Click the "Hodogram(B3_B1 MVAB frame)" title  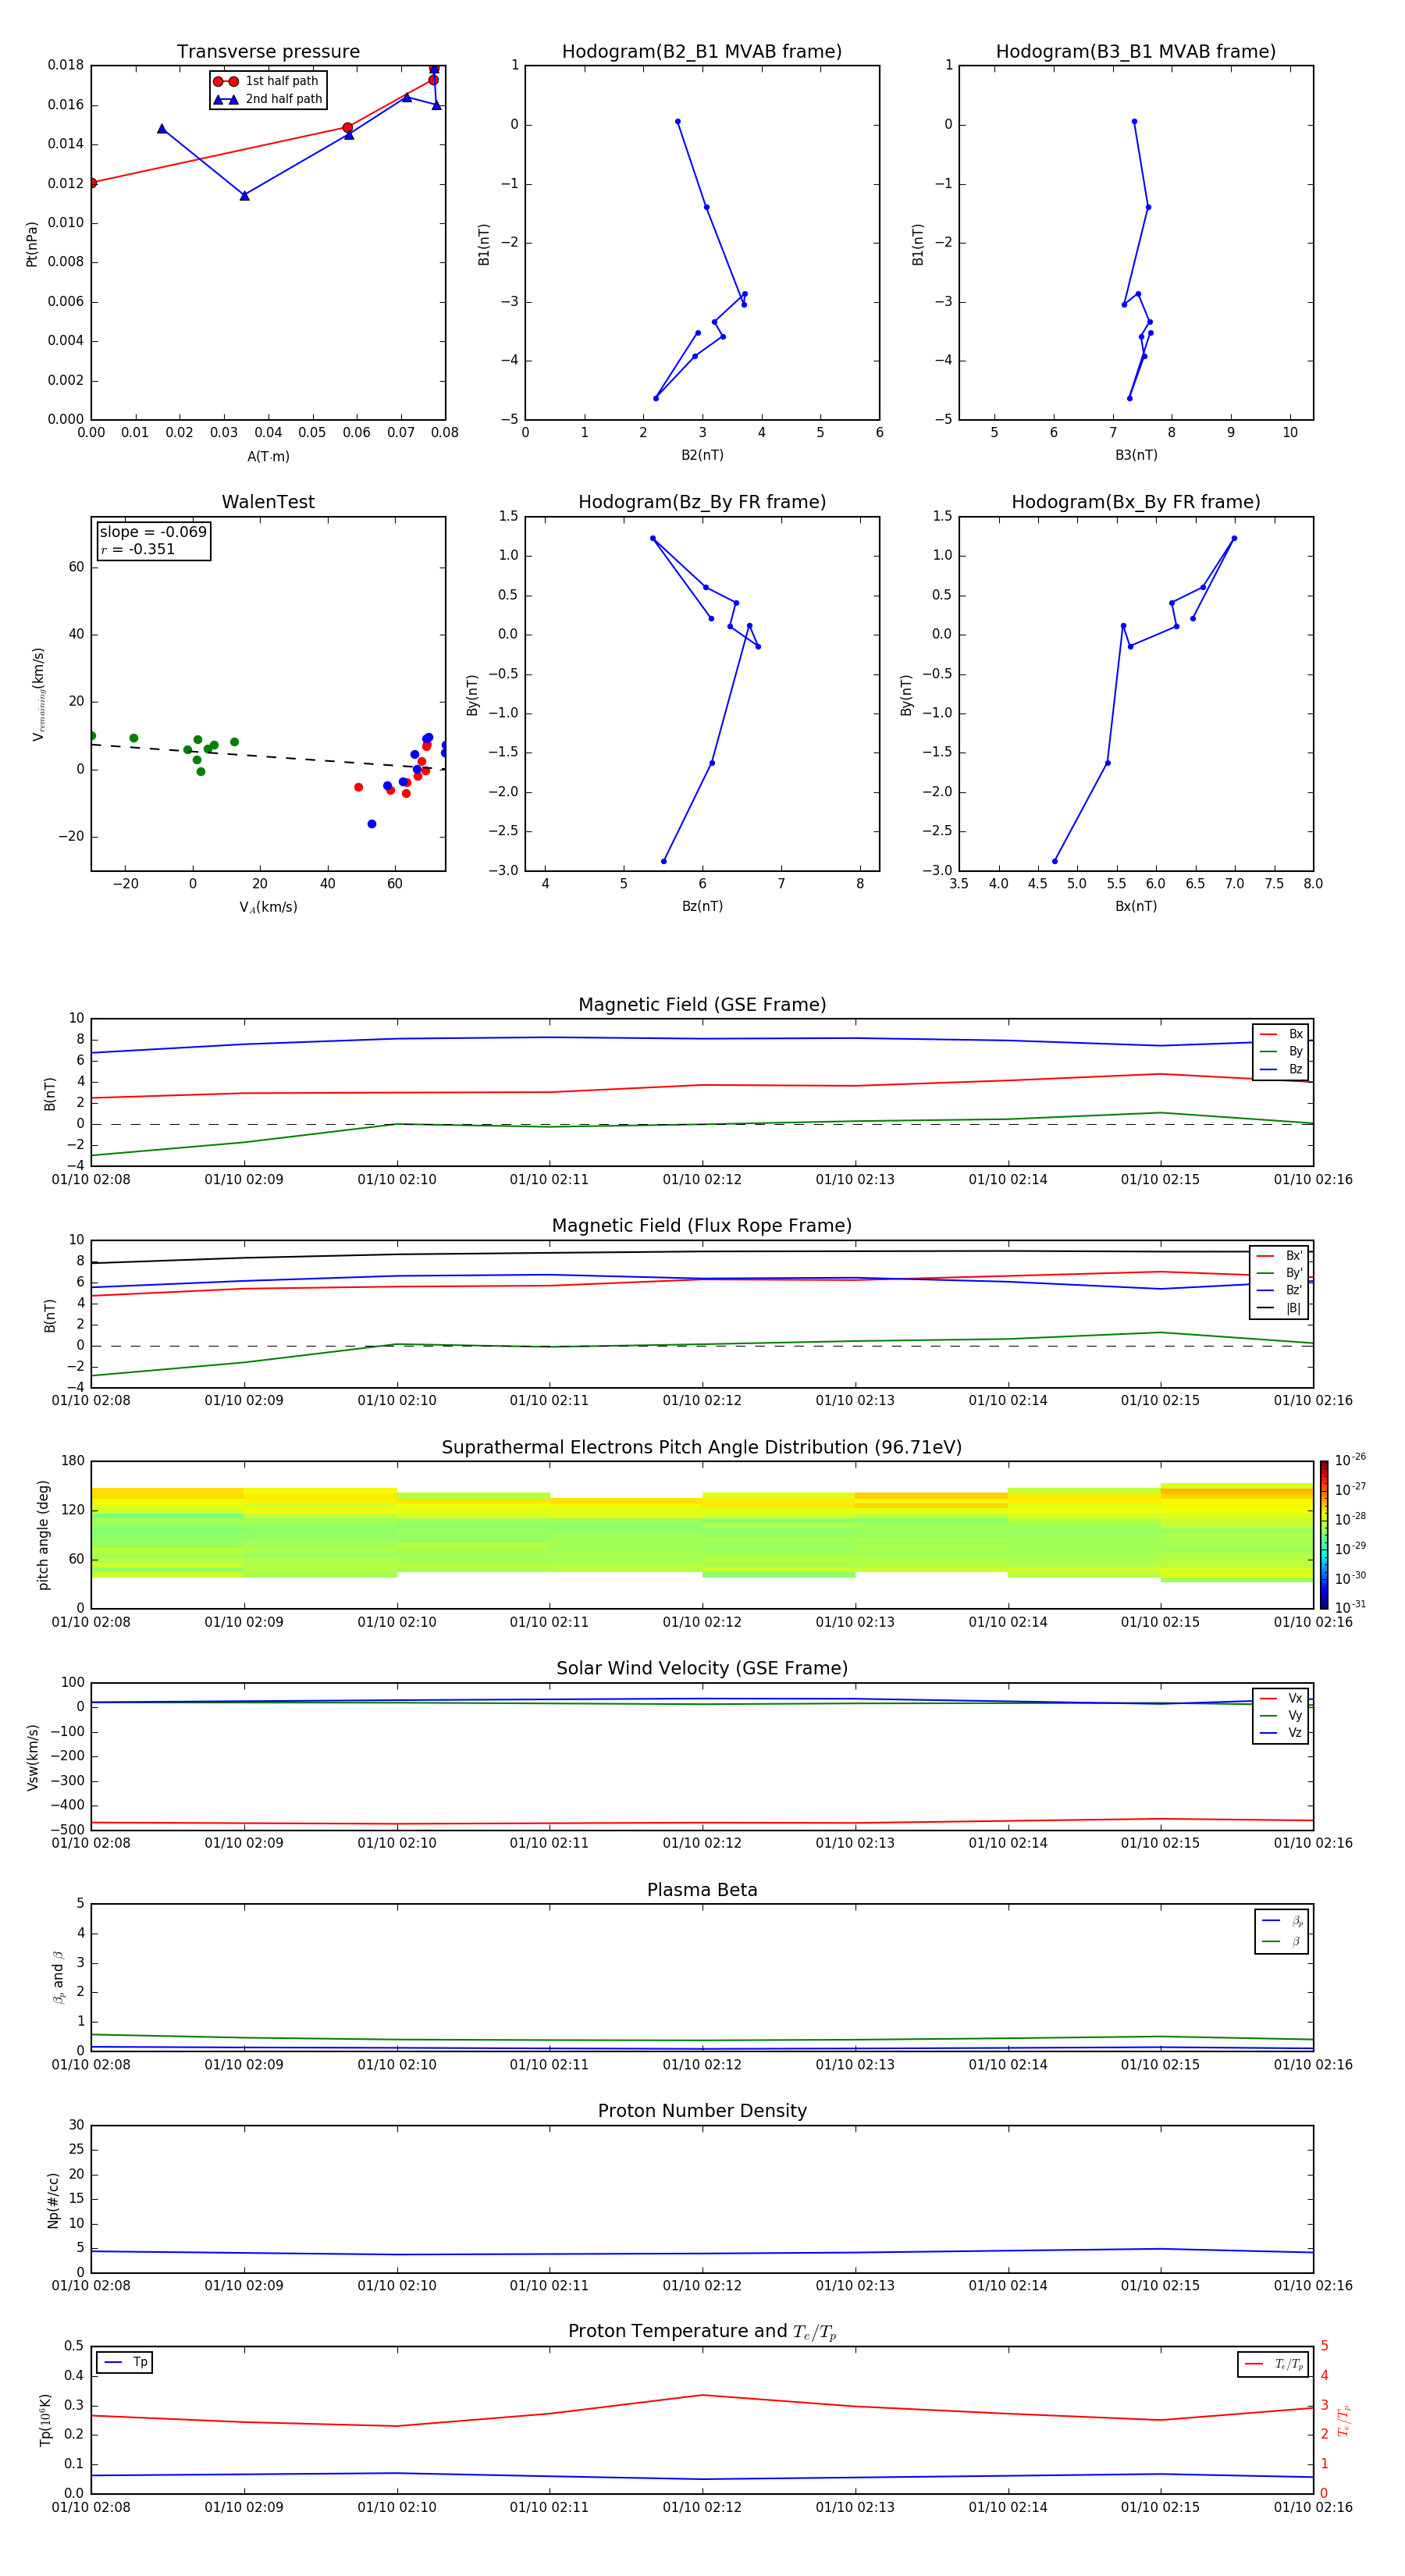pos(1136,52)
